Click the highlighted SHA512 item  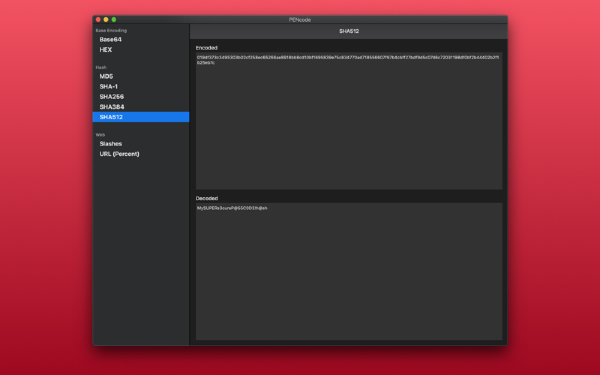(x=141, y=117)
